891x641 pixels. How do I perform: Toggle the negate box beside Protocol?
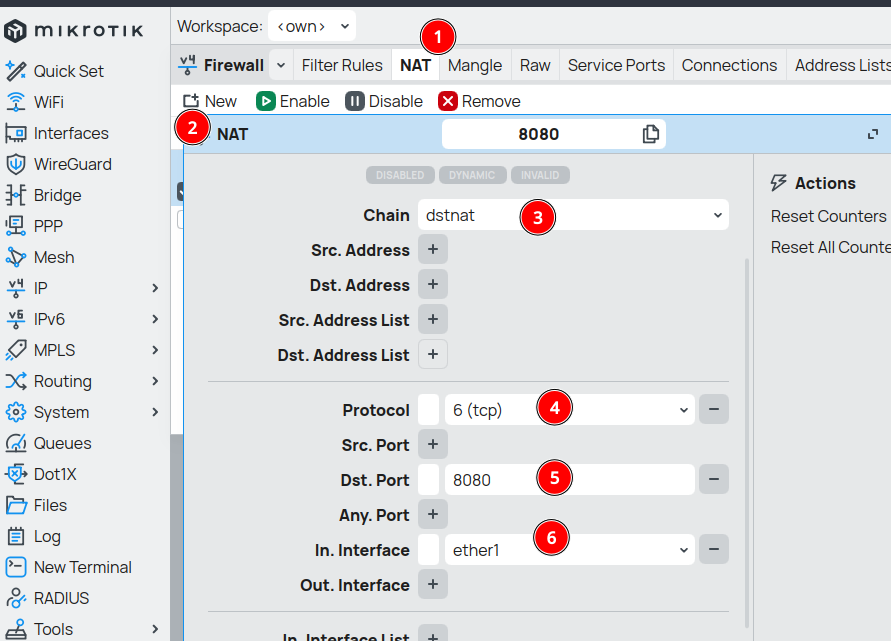click(x=428, y=409)
